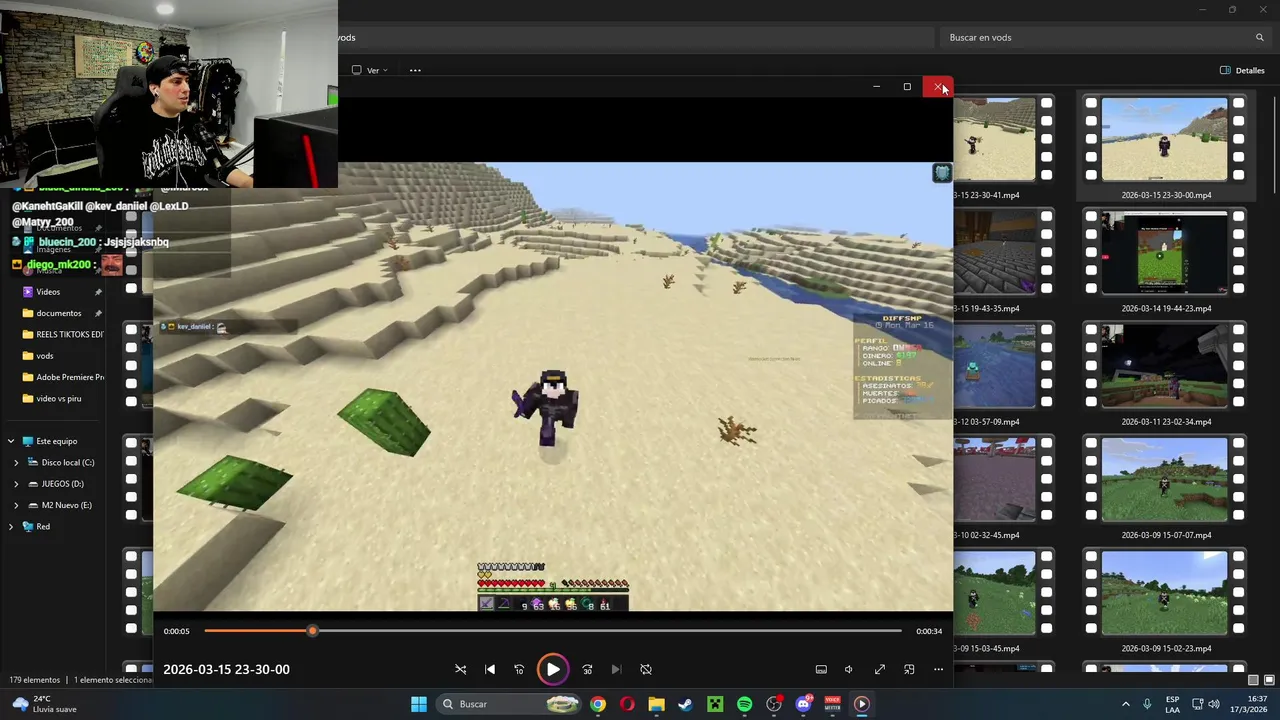Image resolution: width=1280 pixels, height=720 pixels.
Task: Select the Red network item
Action: point(43,526)
